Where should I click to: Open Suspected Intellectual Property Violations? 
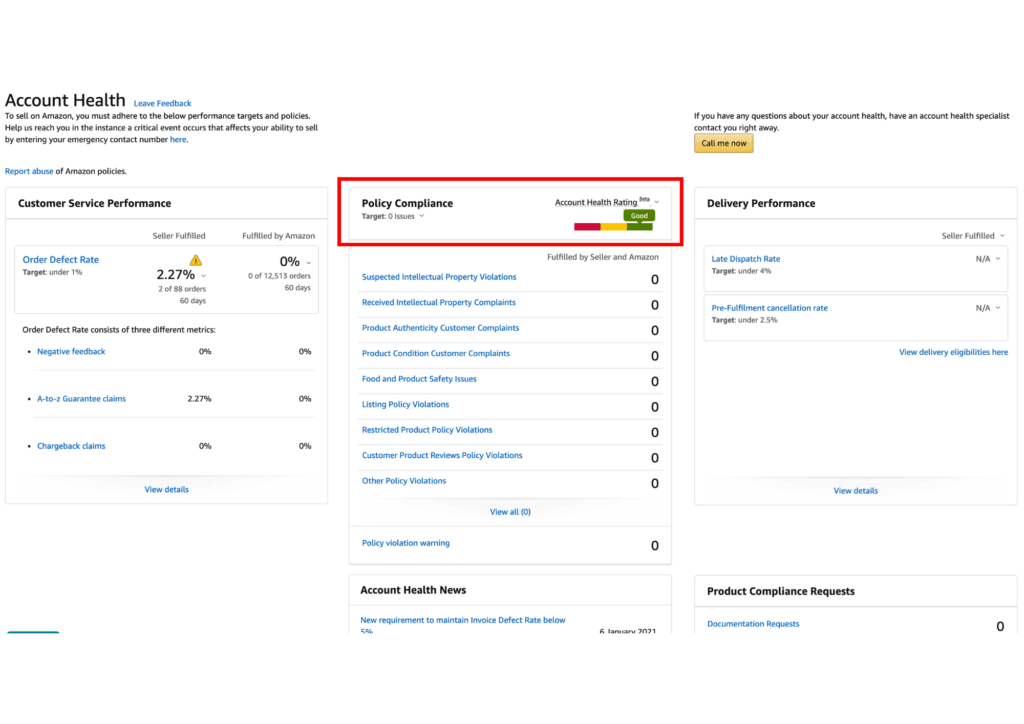[x=440, y=276]
